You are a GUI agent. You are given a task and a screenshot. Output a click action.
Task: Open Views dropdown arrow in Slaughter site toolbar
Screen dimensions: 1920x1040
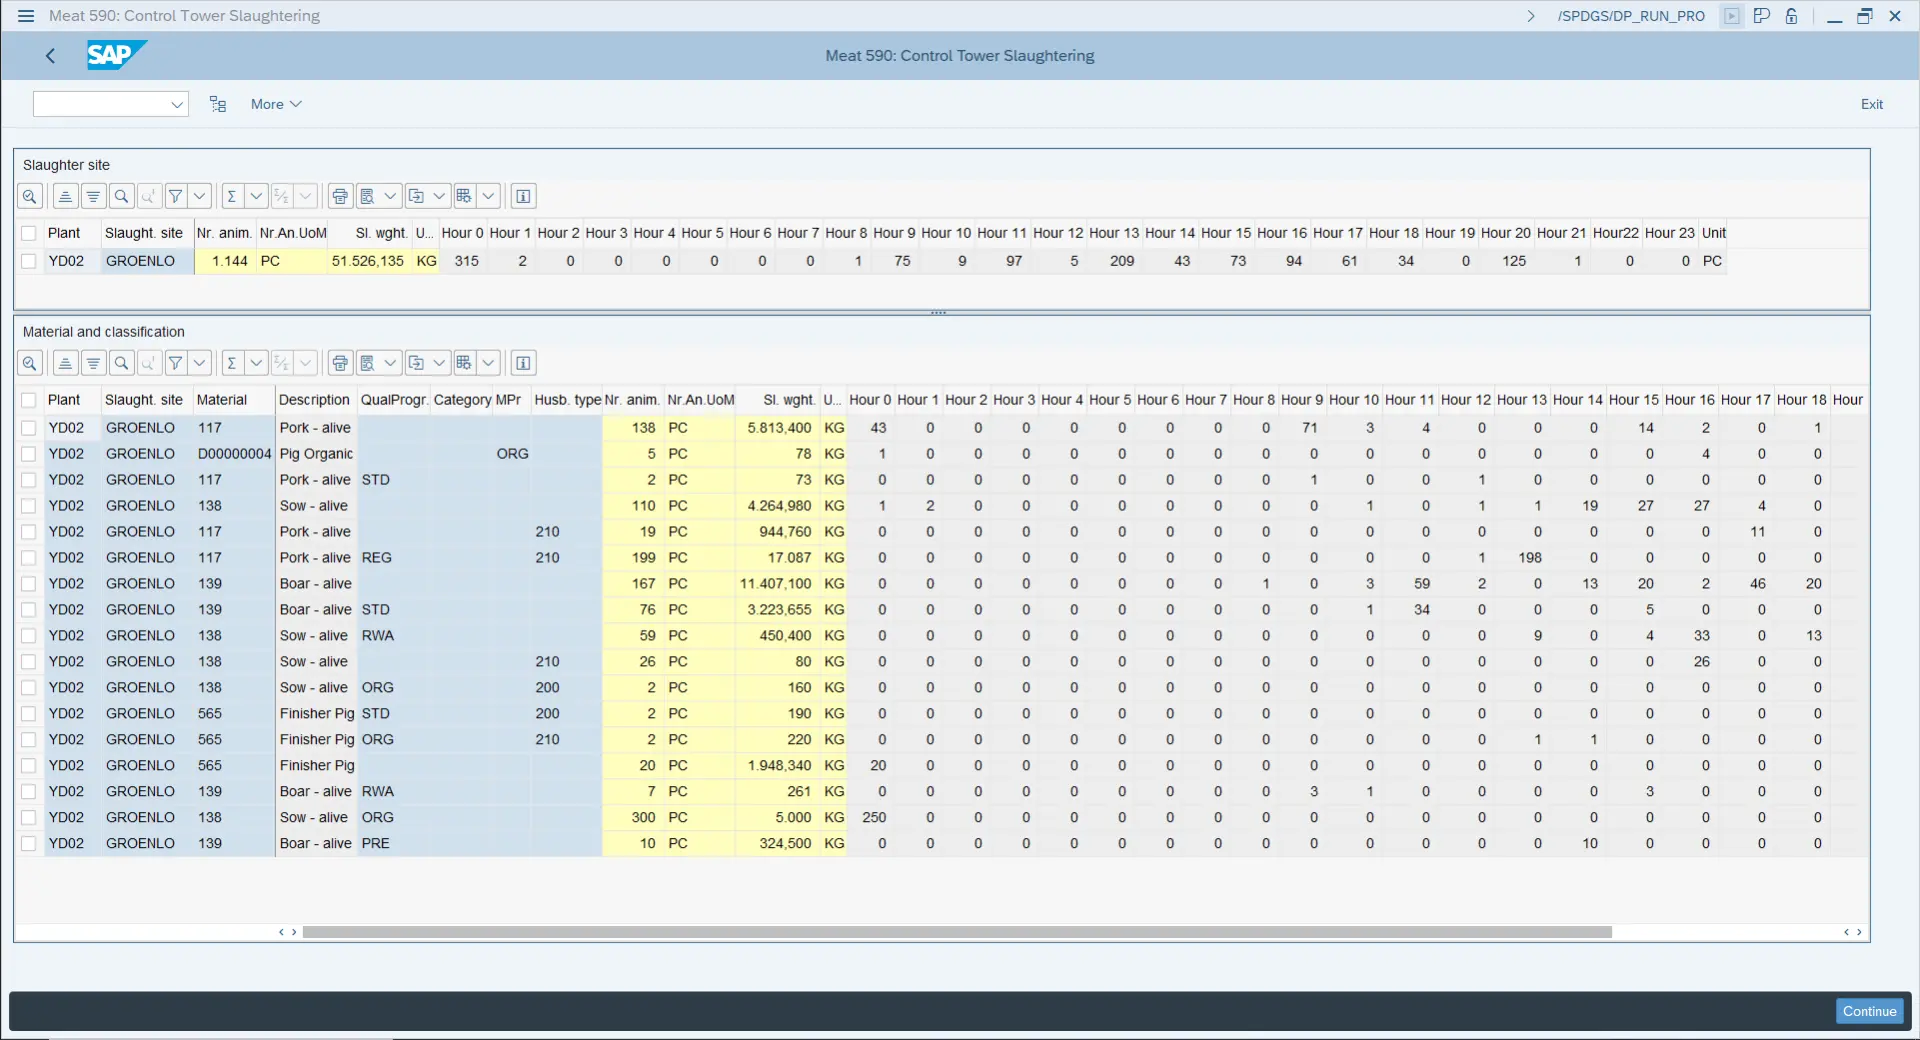click(x=391, y=196)
